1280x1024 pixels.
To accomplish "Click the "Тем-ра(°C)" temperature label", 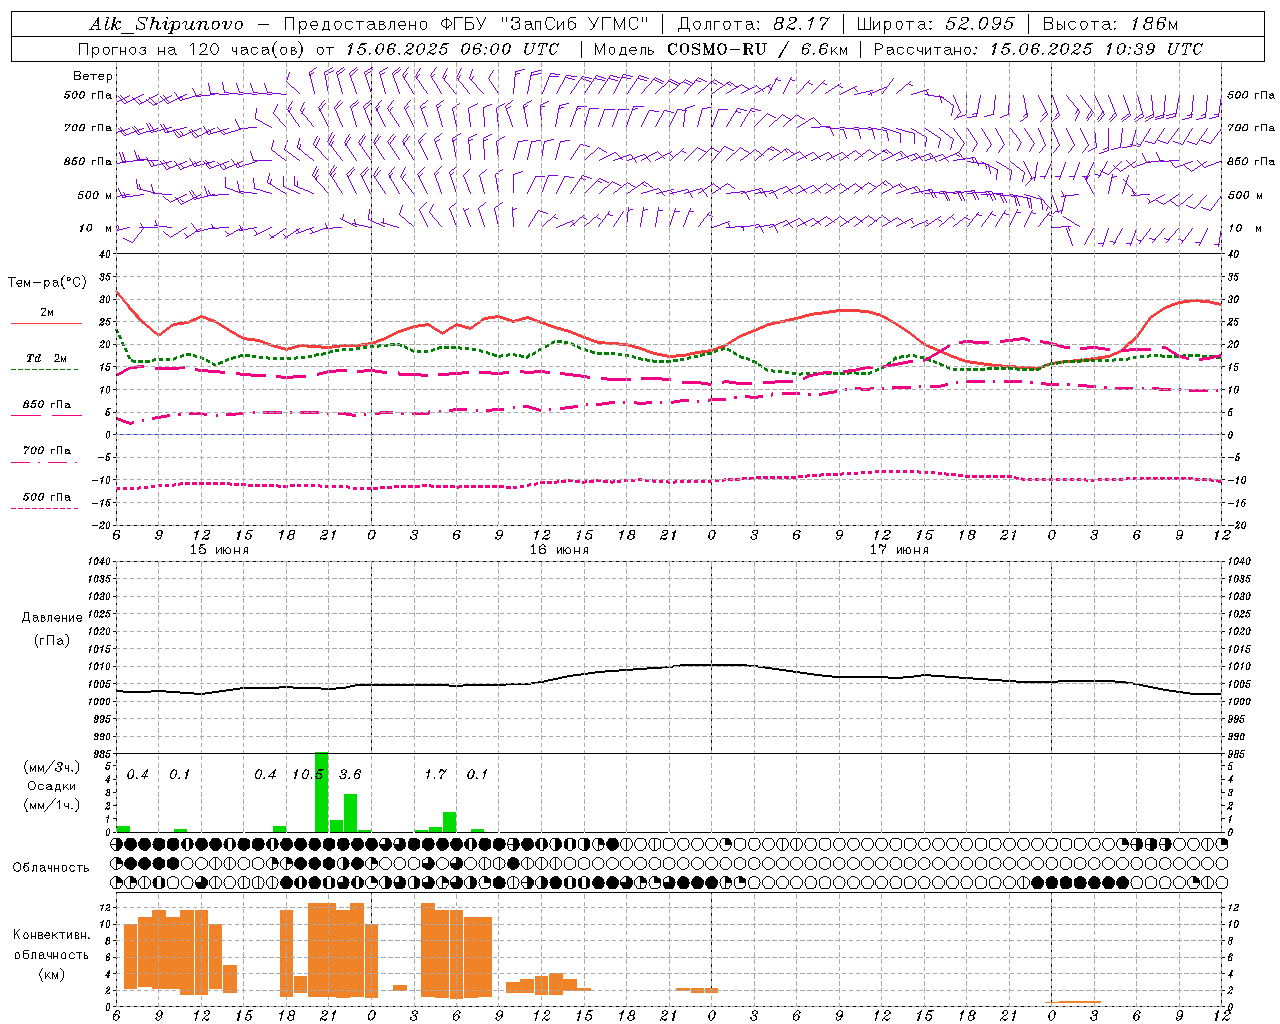I will pyautogui.click(x=47, y=283).
